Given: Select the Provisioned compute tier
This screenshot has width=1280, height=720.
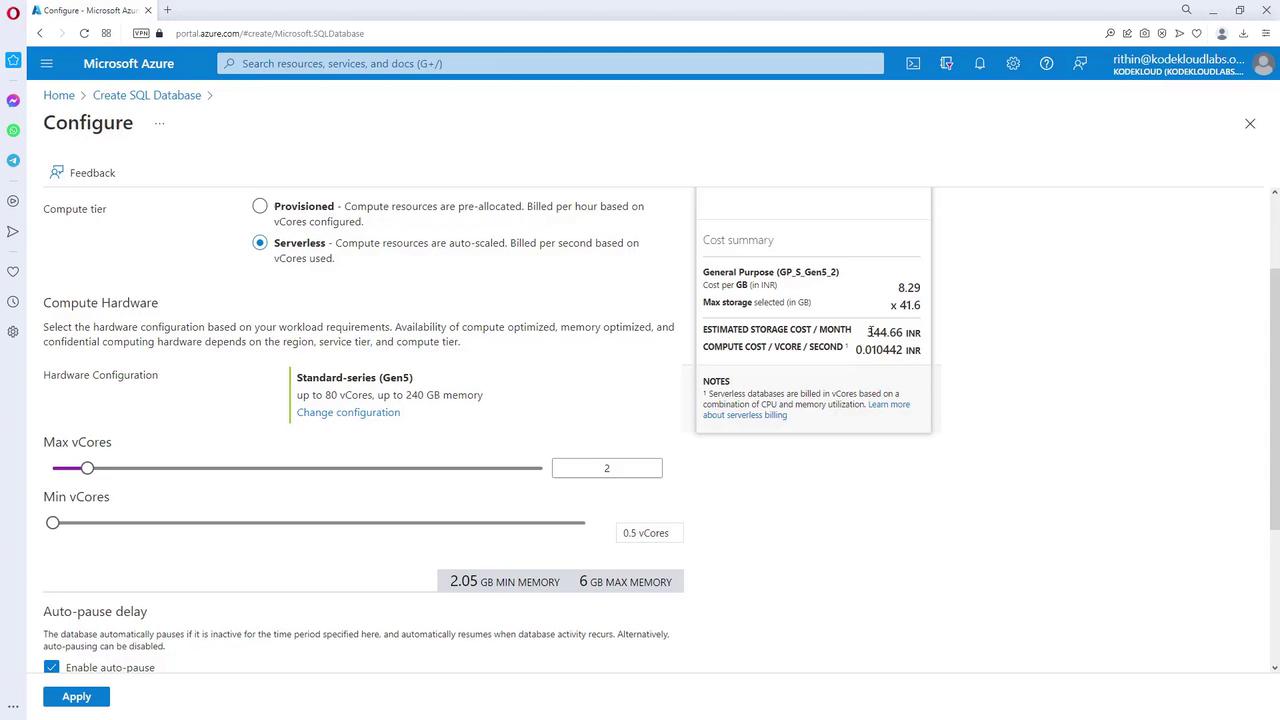Looking at the screenshot, I should pos(260,206).
